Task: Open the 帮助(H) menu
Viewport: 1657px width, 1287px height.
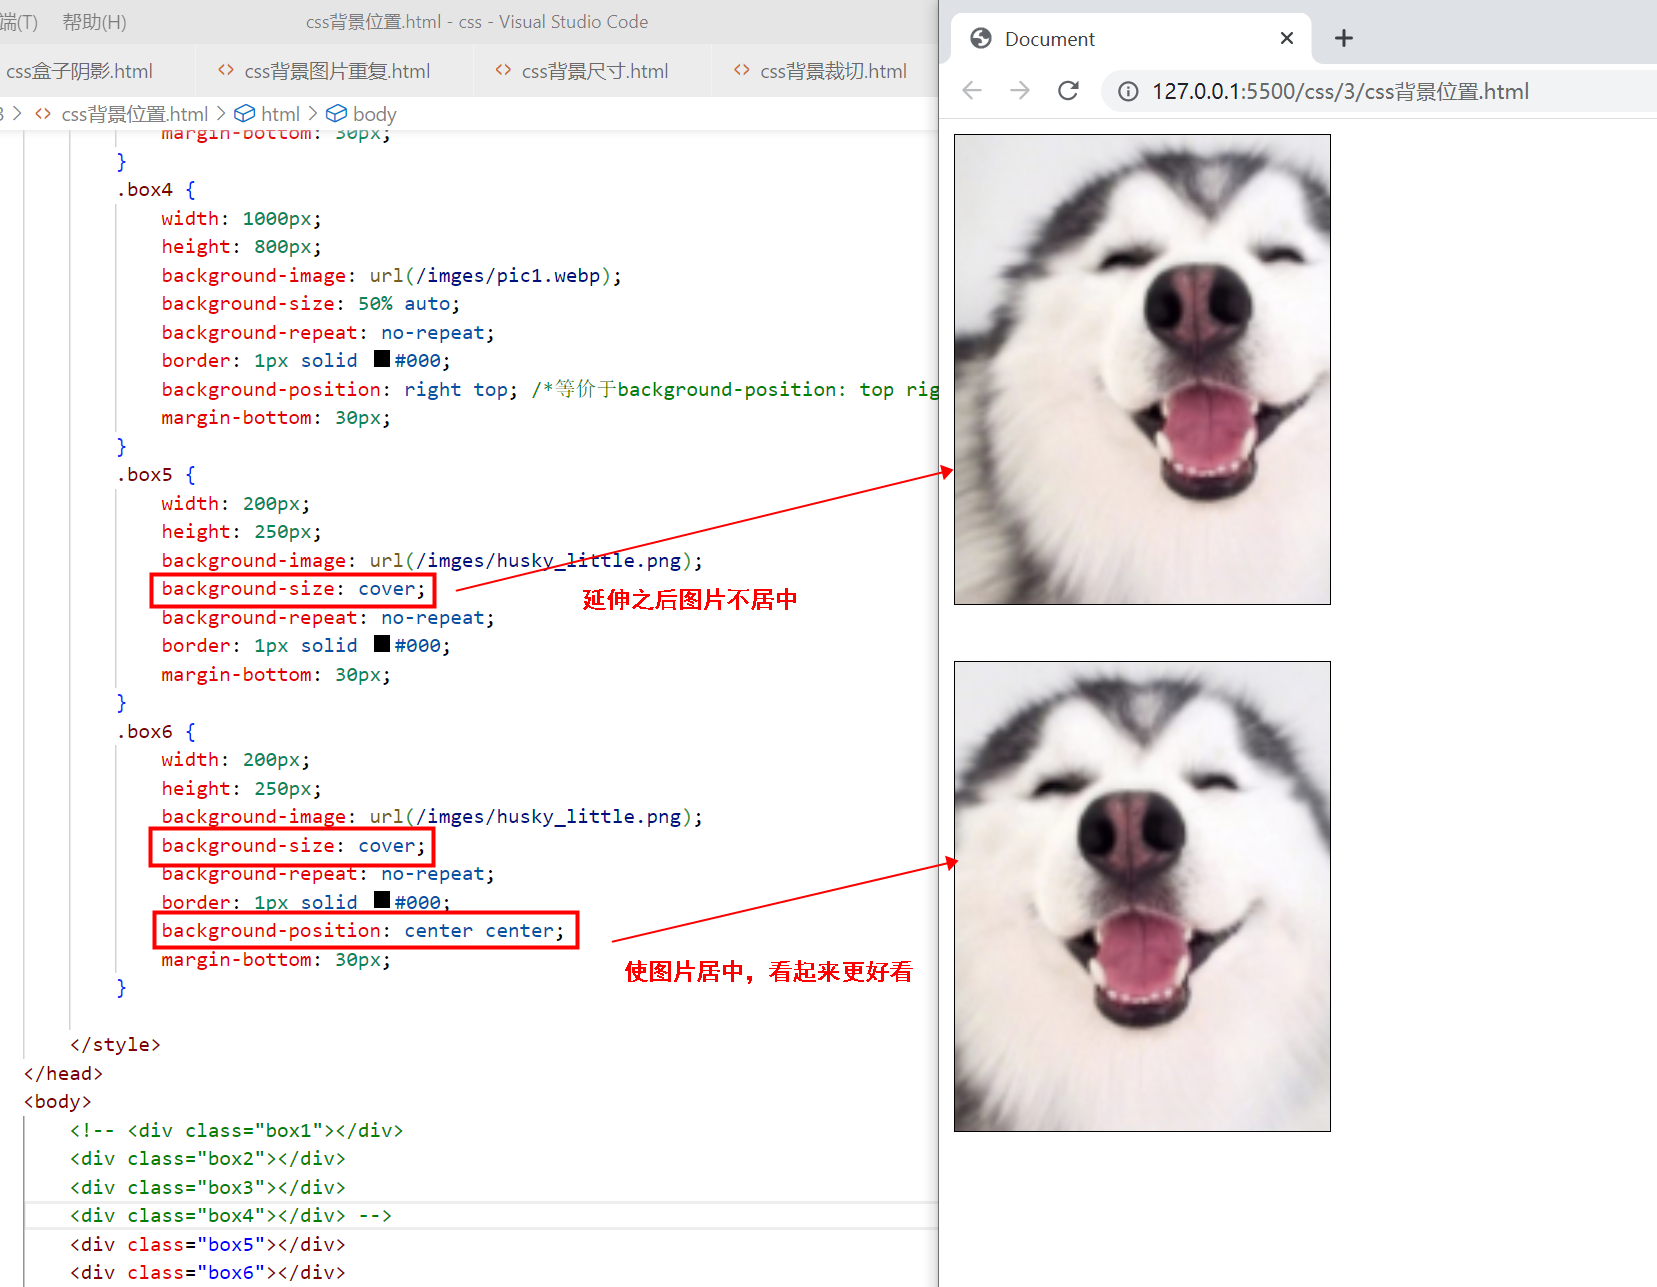Action: tap(94, 21)
